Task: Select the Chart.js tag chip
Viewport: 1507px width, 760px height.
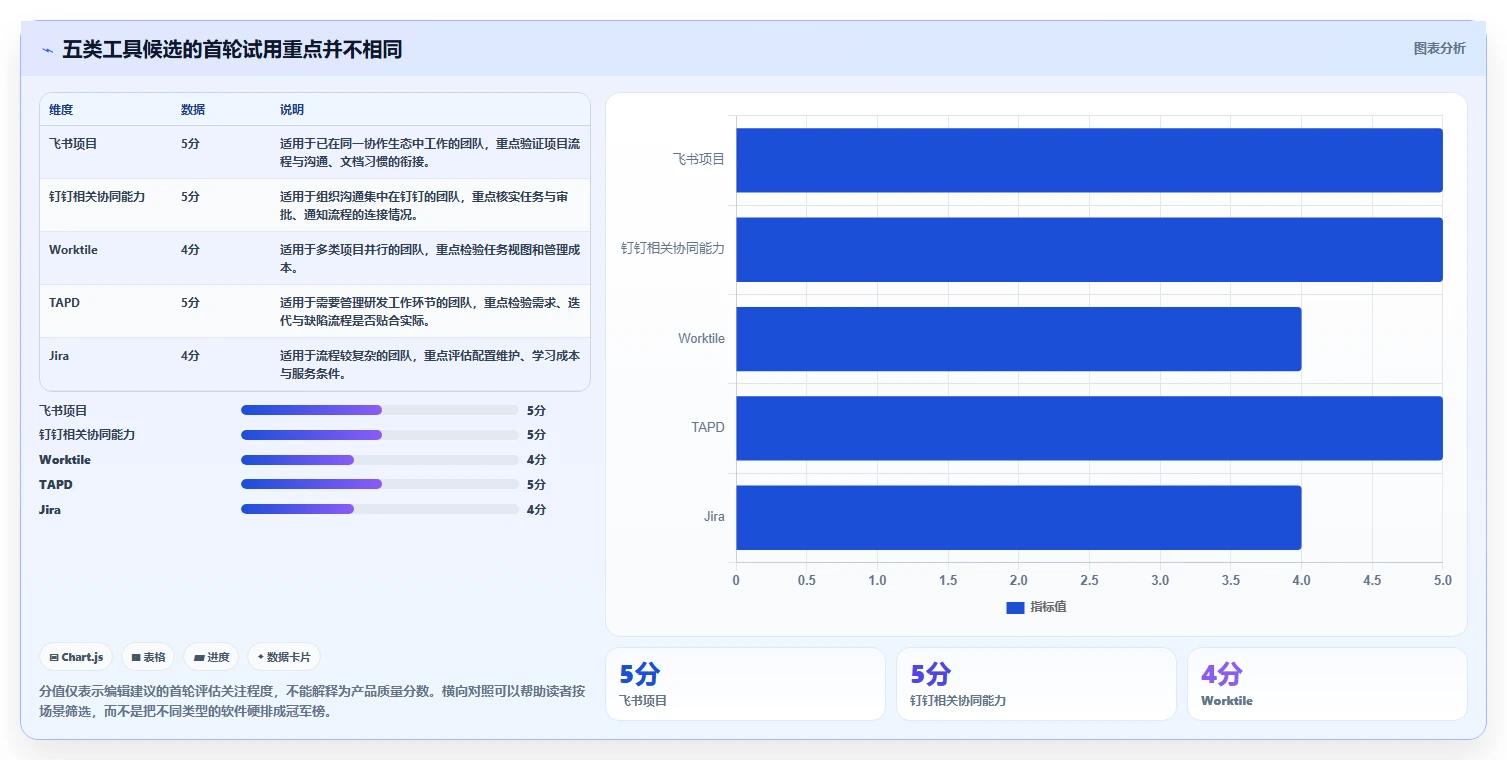Action: pos(77,657)
